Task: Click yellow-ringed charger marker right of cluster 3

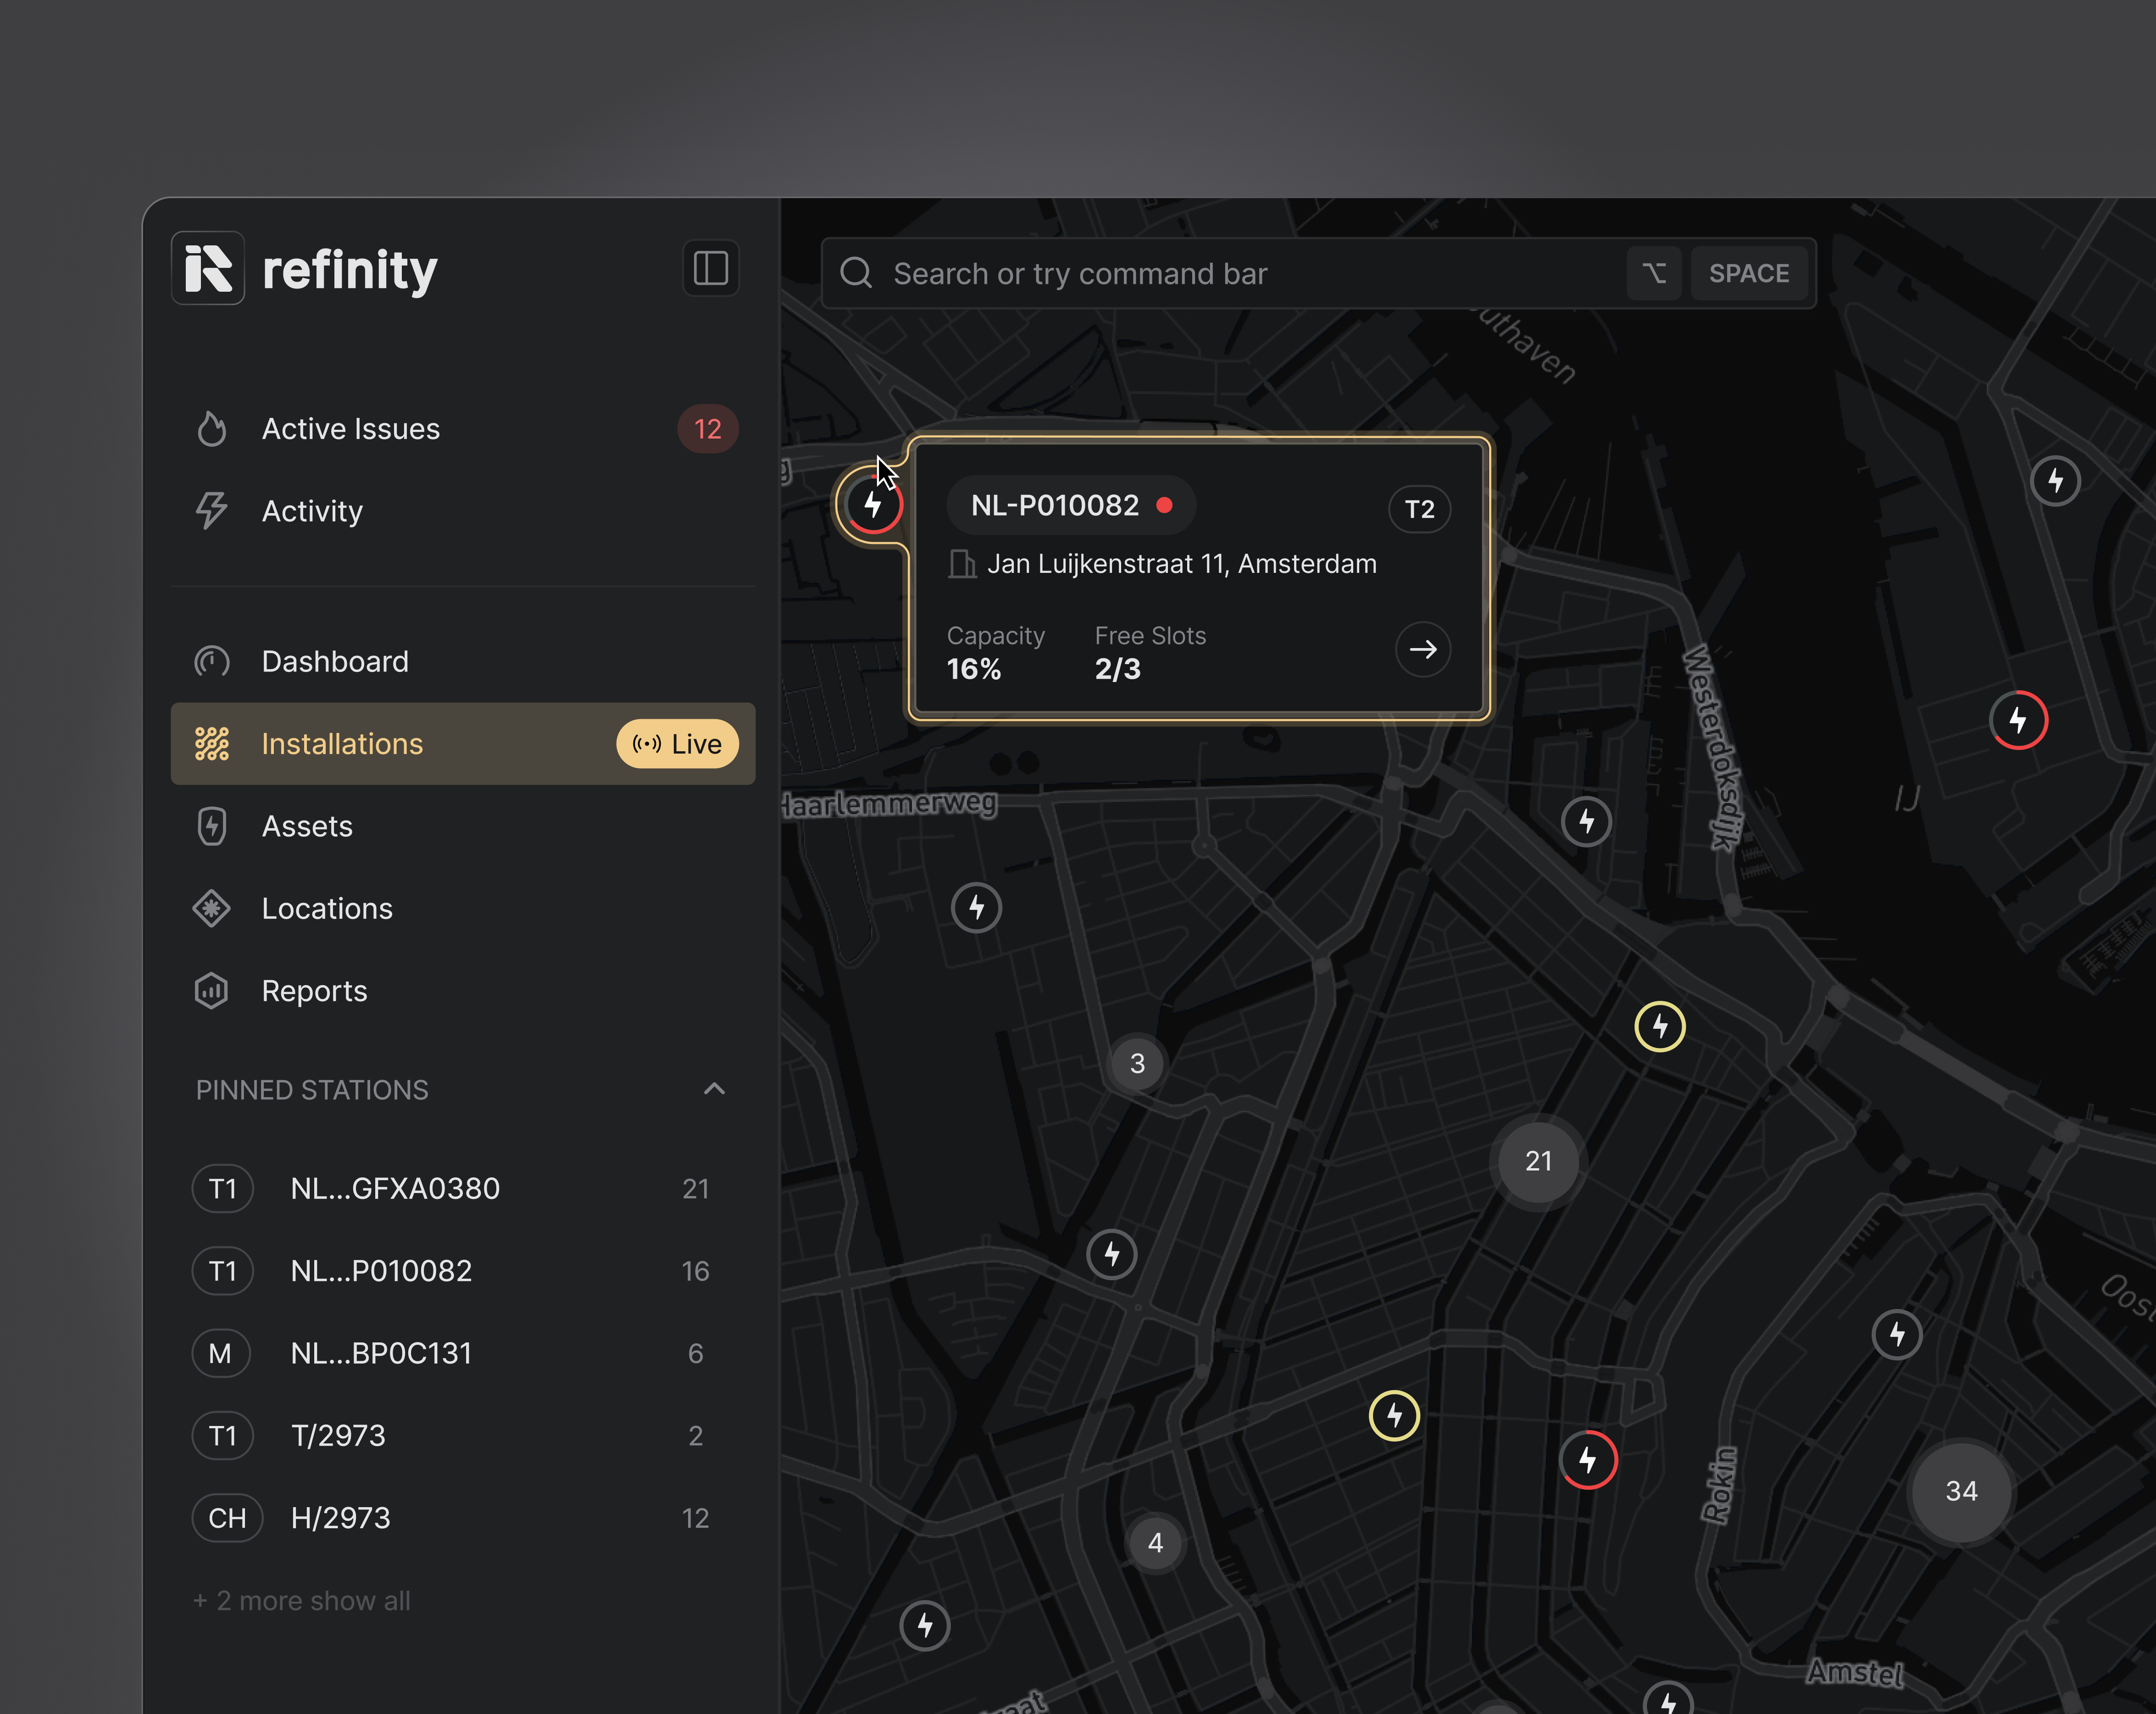Action: click(x=1660, y=1026)
